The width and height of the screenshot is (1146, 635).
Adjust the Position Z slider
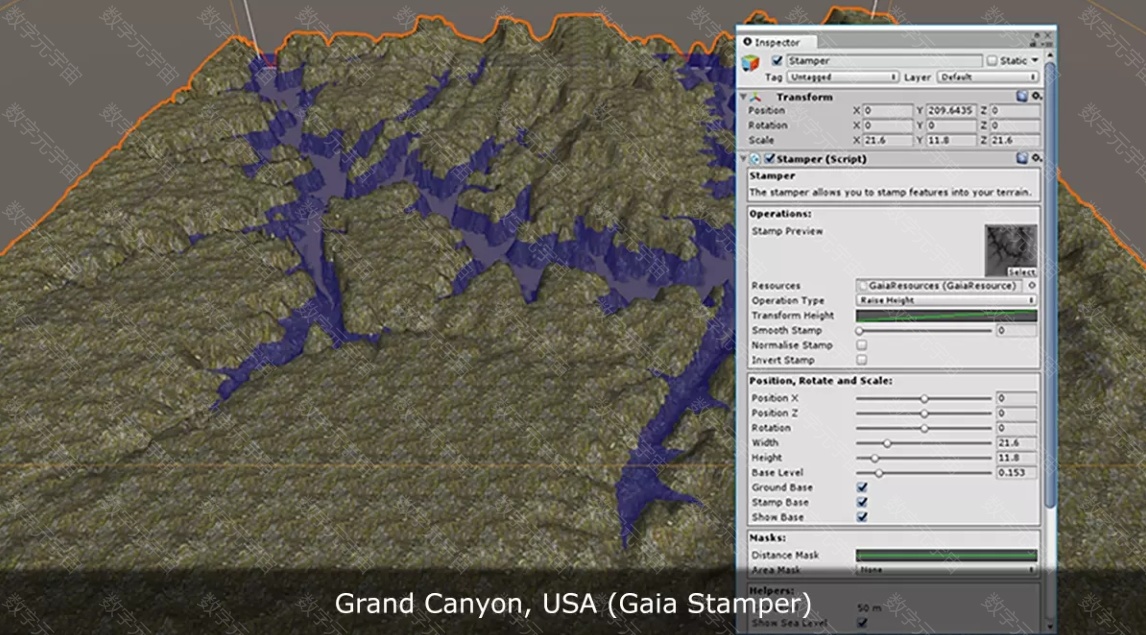coord(925,413)
